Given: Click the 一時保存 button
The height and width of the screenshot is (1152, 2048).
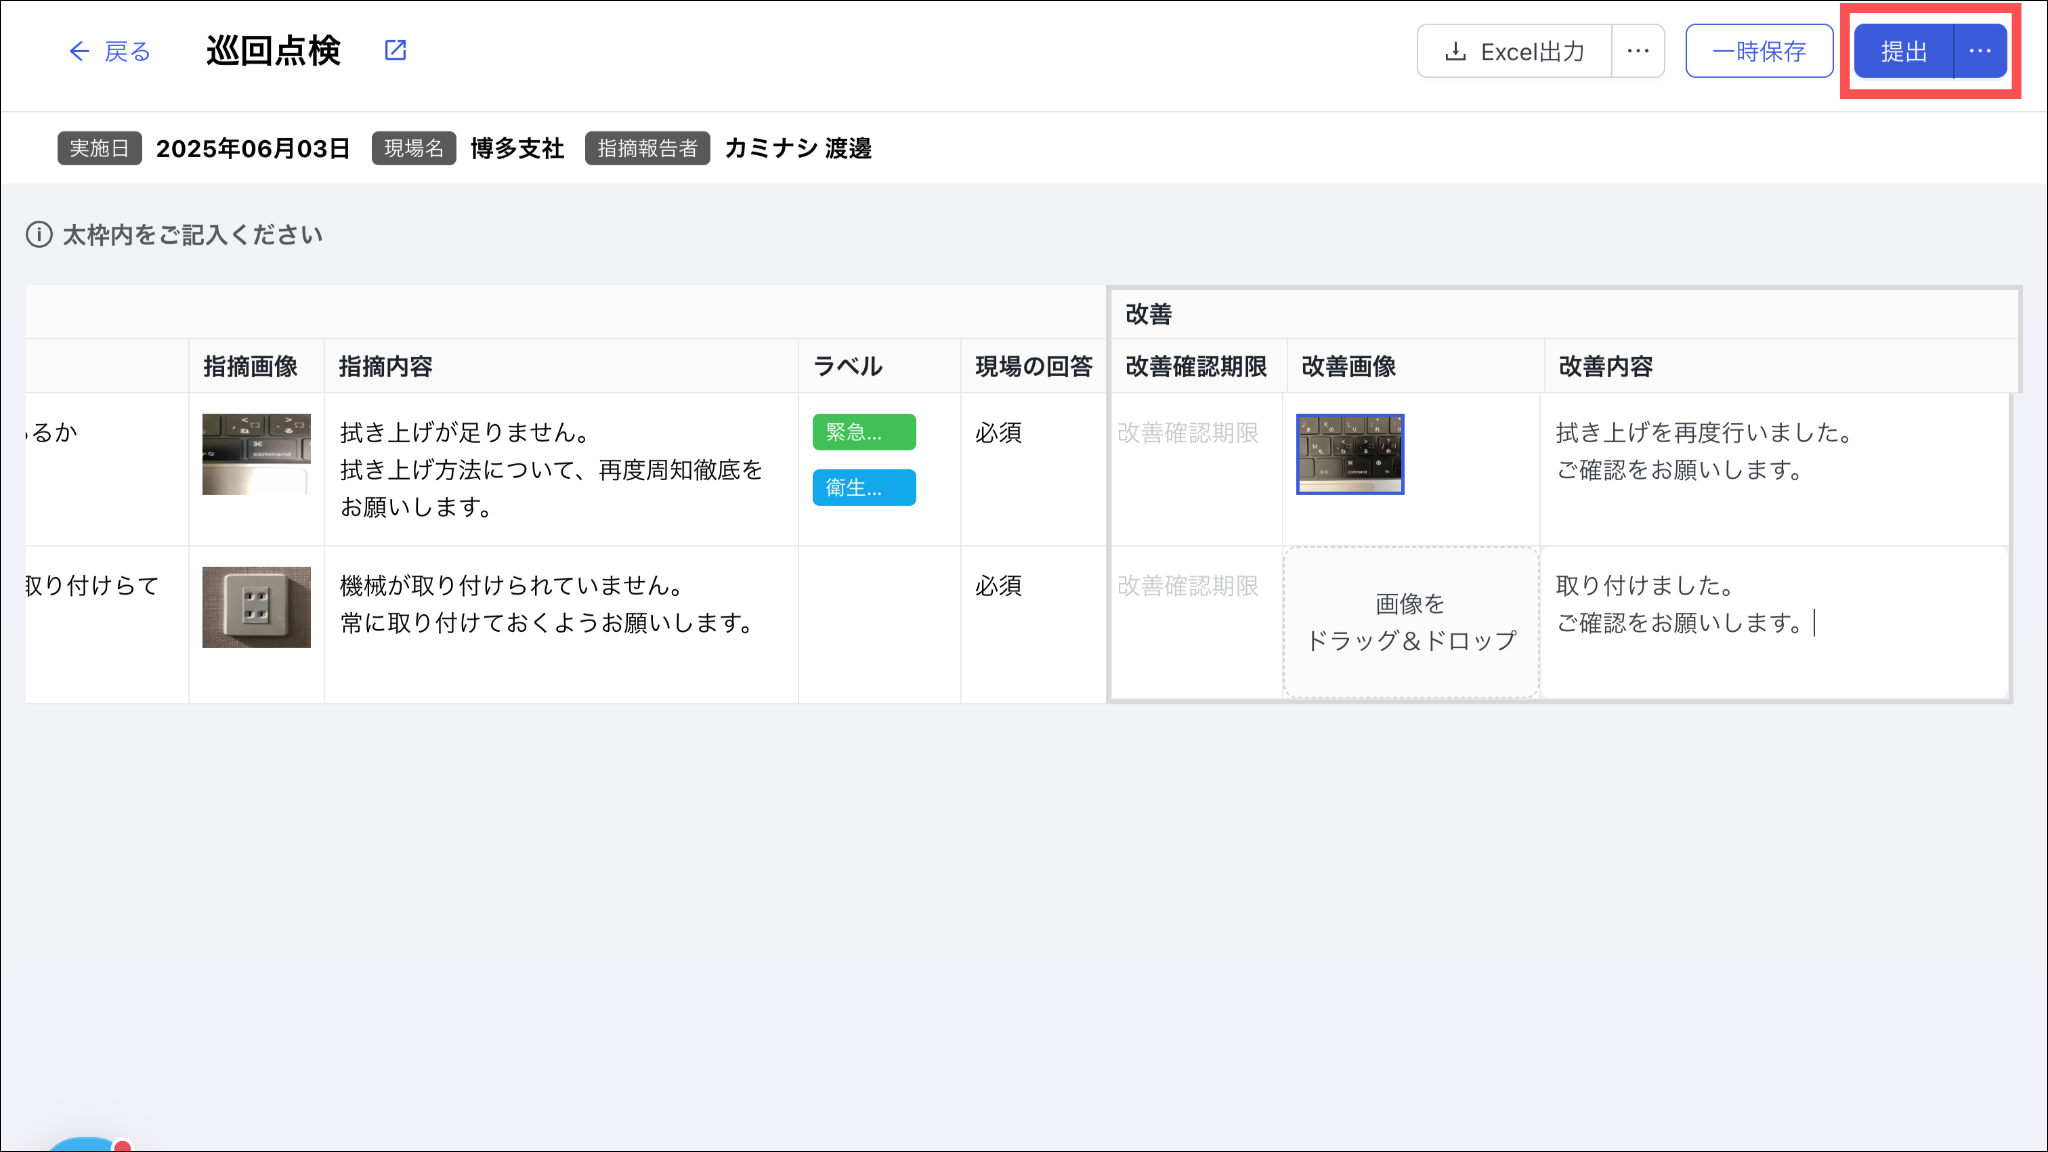Looking at the screenshot, I should [1759, 51].
